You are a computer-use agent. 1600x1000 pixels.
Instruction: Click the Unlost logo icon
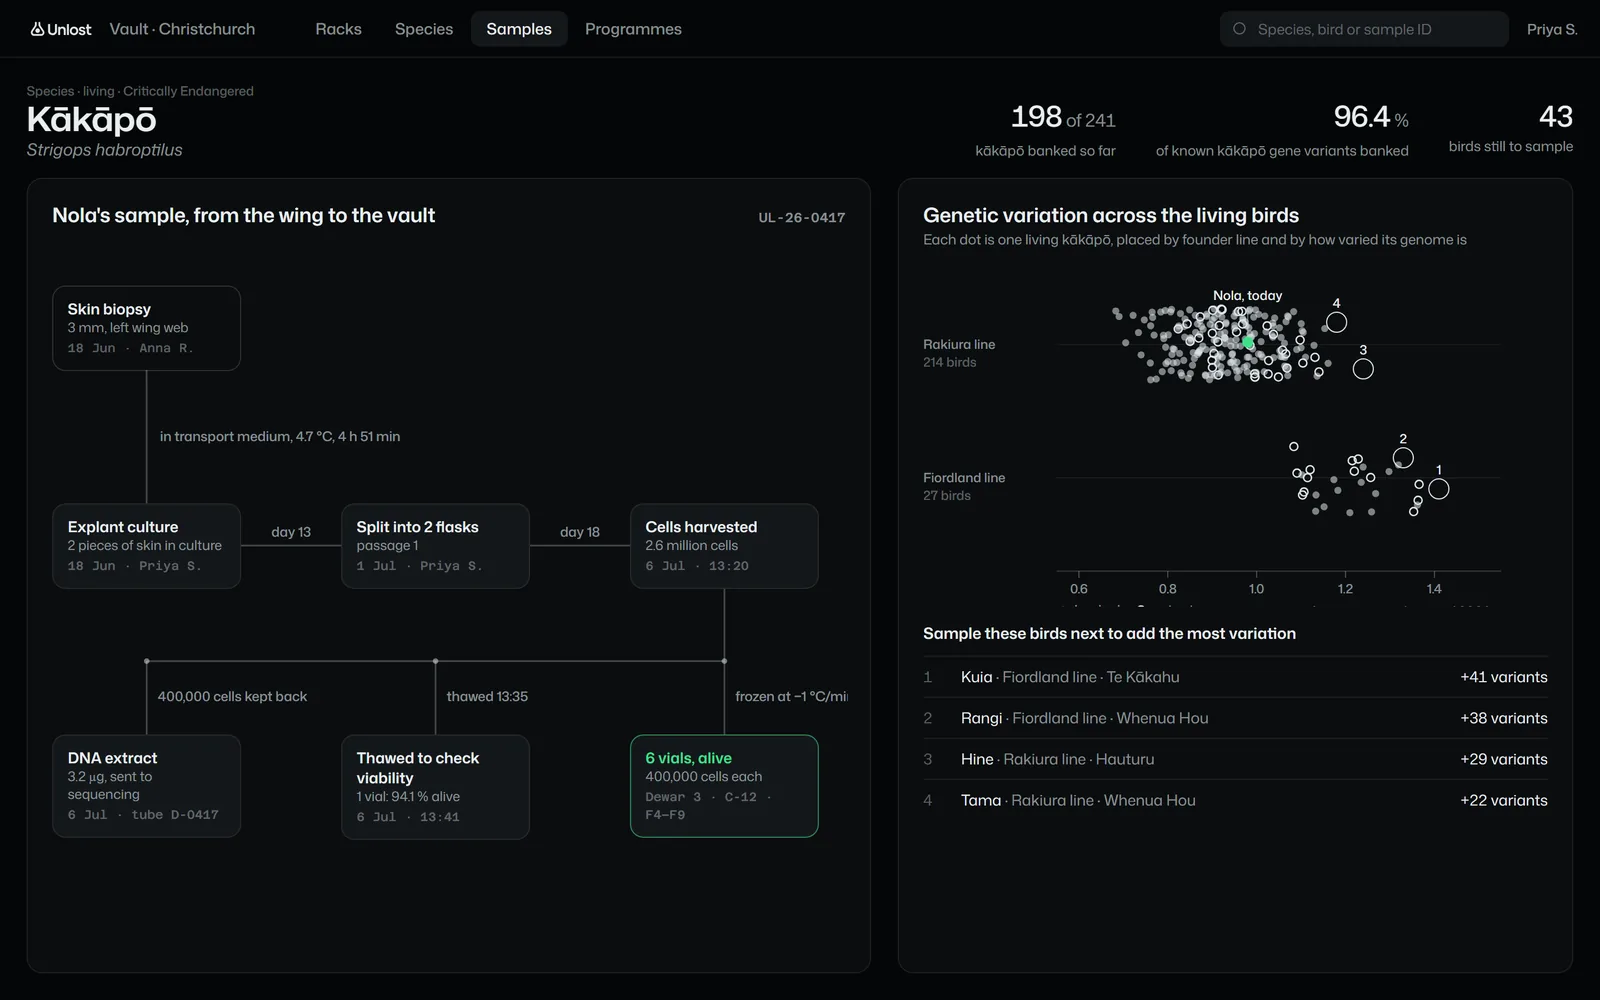click(37, 29)
